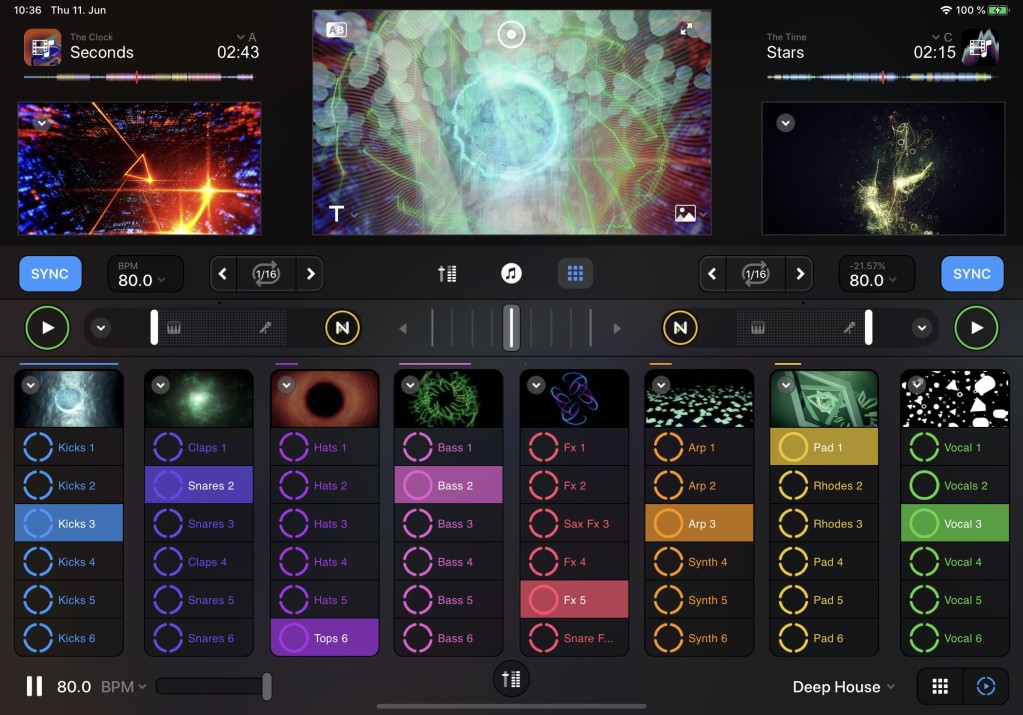Open the mixer/EQ icon in center toolbar
The image size is (1023, 715).
(x=447, y=273)
